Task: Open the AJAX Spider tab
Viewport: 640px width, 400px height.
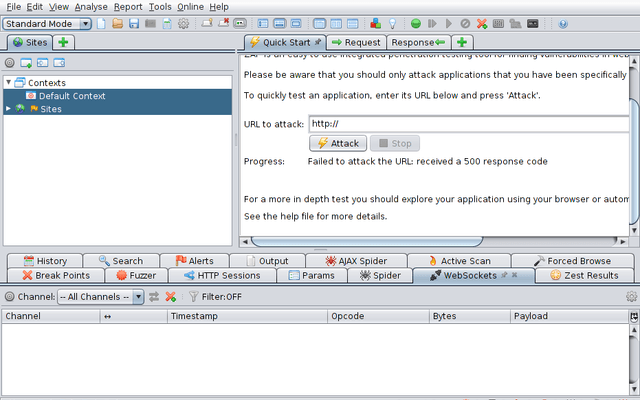Action: (x=356, y=261)
